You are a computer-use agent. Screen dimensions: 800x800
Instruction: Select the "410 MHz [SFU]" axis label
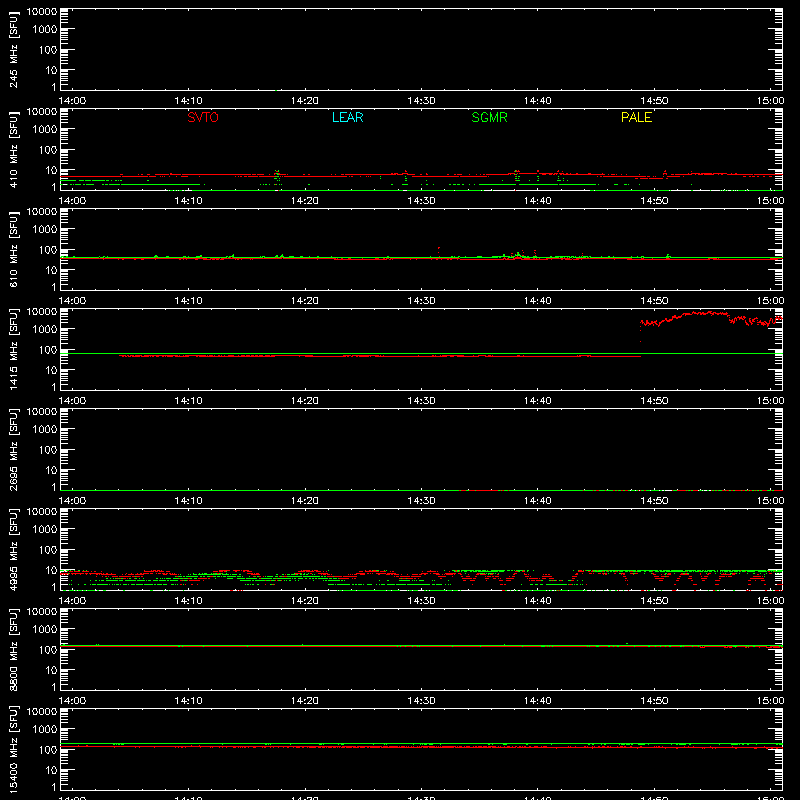[13, 149]
